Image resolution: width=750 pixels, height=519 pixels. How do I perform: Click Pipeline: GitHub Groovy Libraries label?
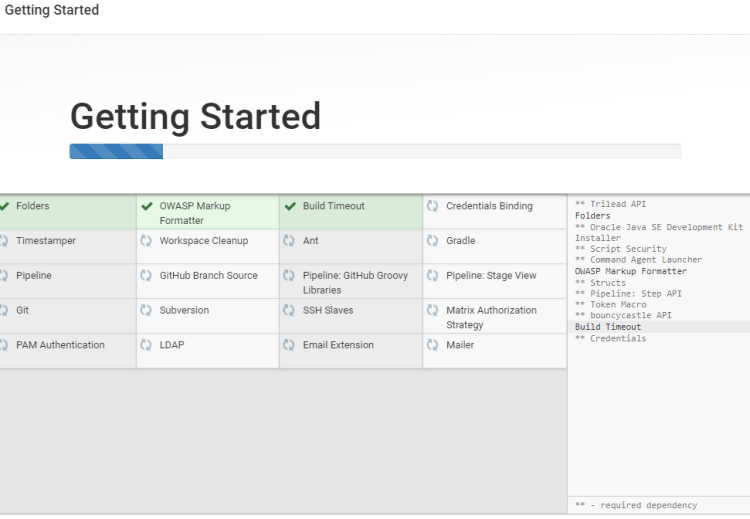click(355, 283)
